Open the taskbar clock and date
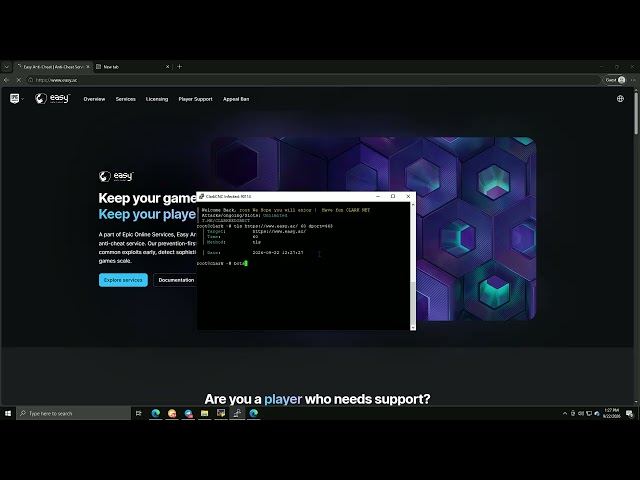 [x=611, y=413]
